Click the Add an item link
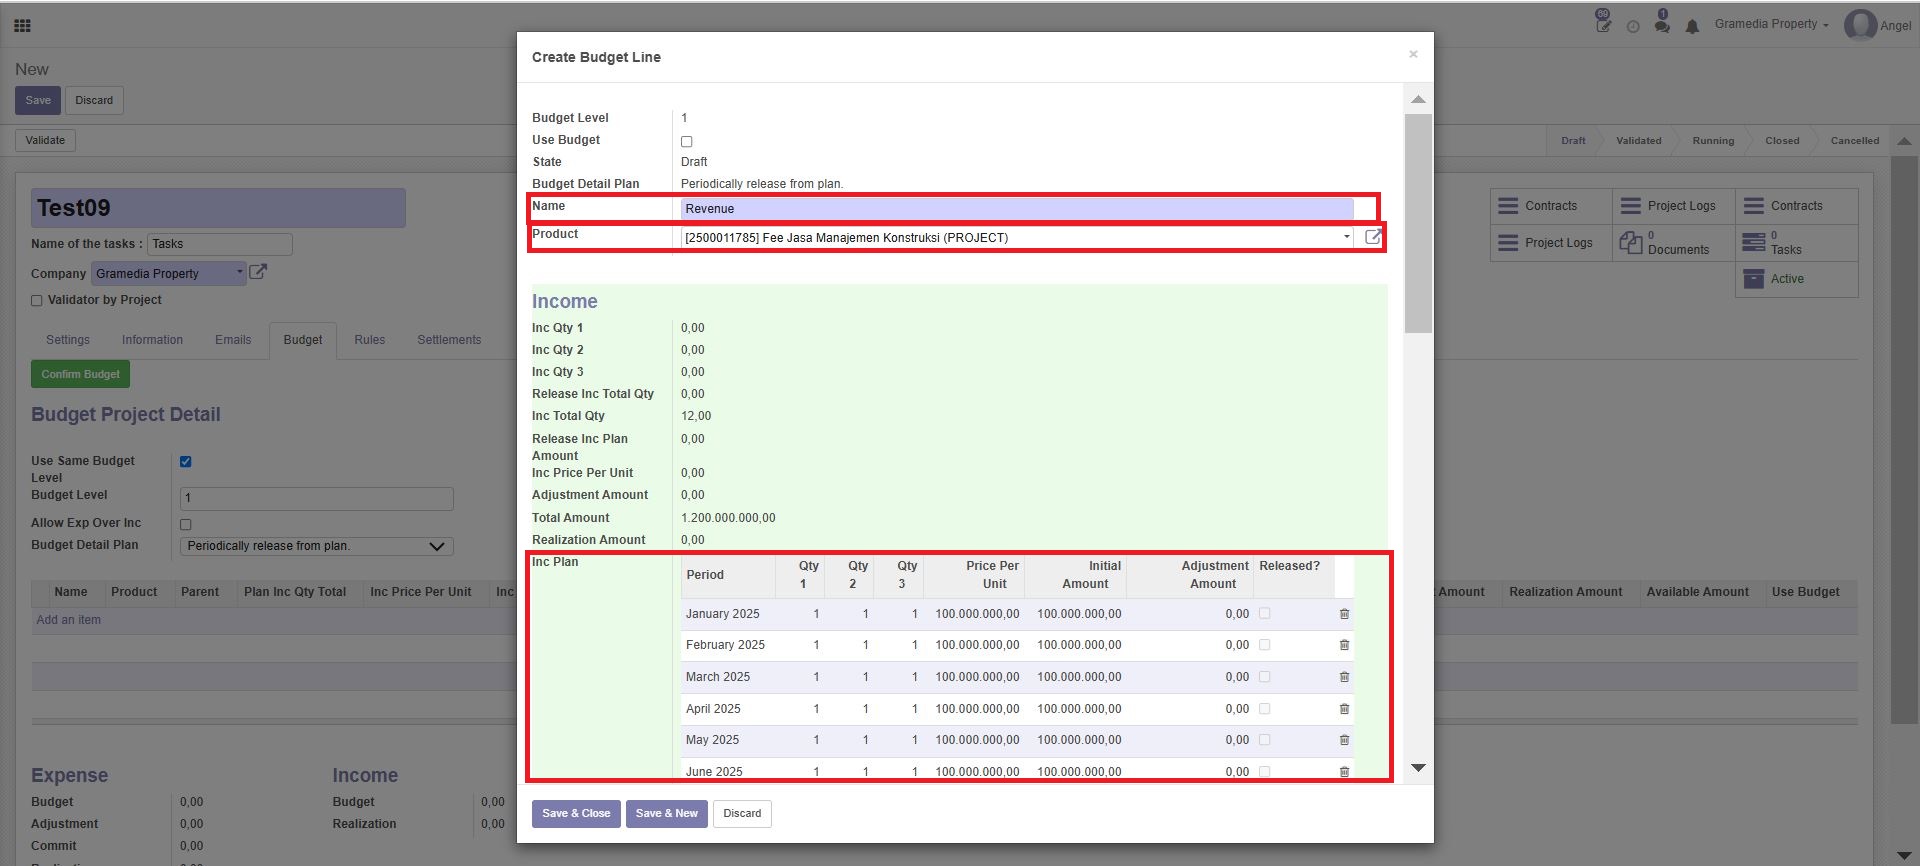 [x=68, y=620]
